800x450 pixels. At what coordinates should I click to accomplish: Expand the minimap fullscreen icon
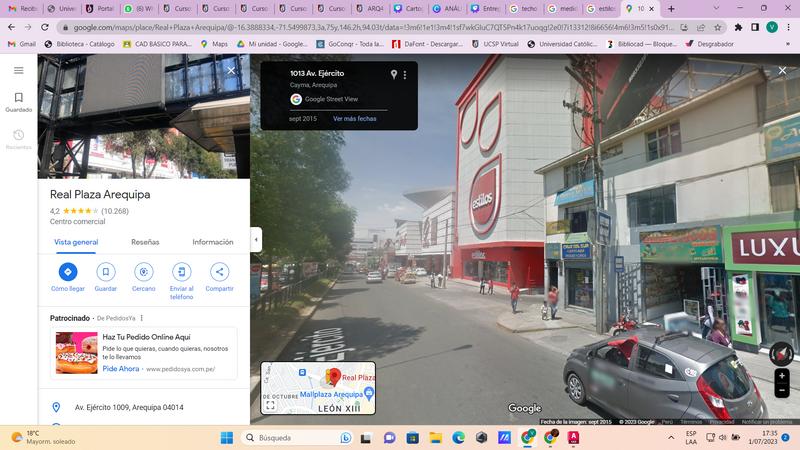tap(270, 405)
